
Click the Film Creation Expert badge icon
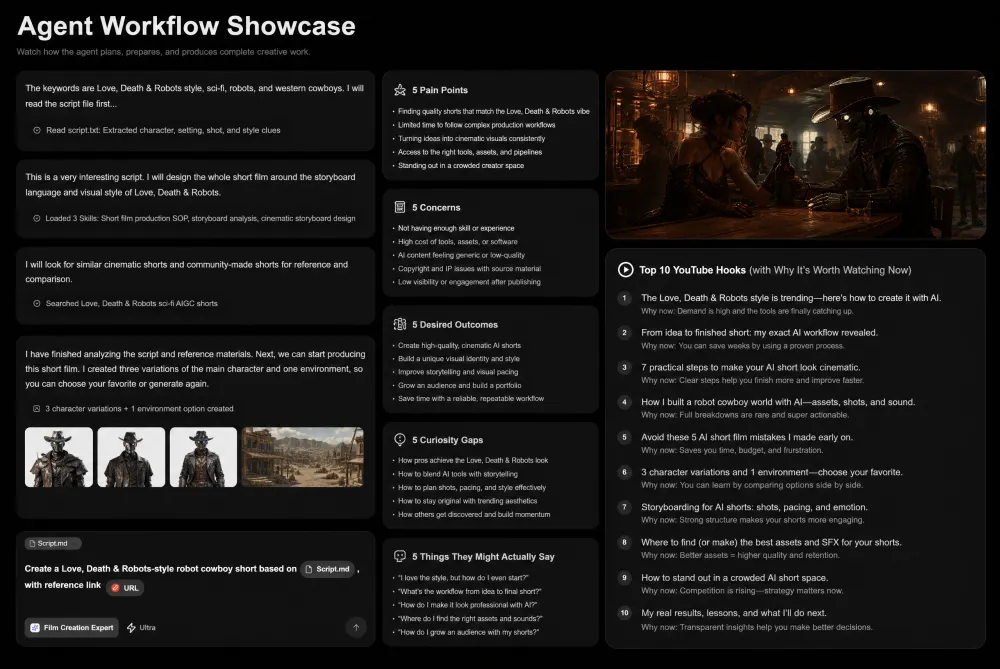35,628
